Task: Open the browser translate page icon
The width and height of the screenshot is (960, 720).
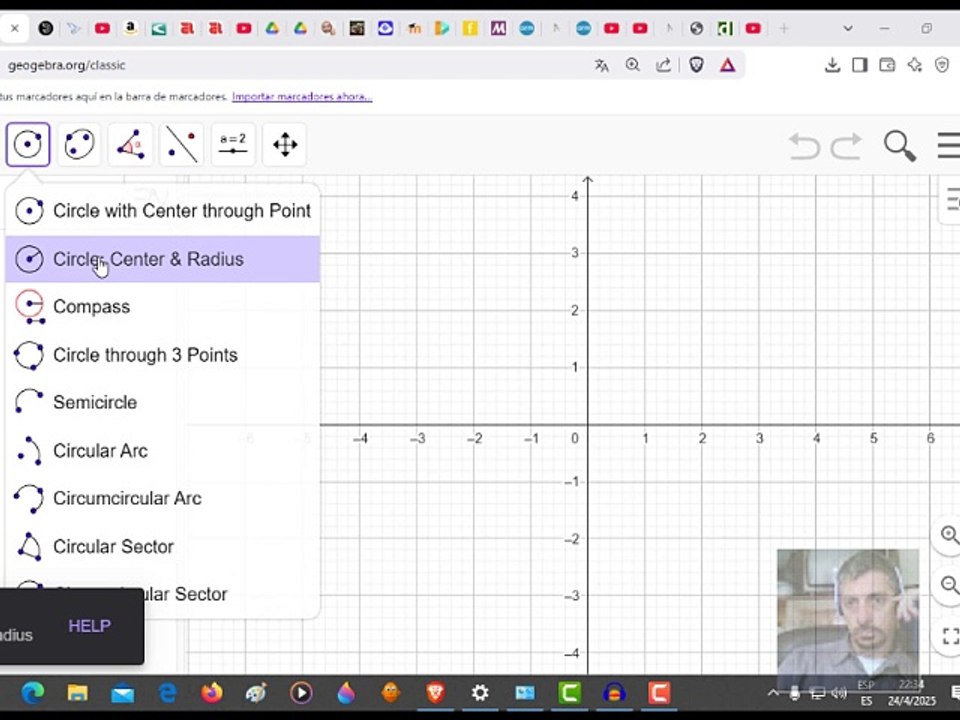Action: (x=602, y=65)
